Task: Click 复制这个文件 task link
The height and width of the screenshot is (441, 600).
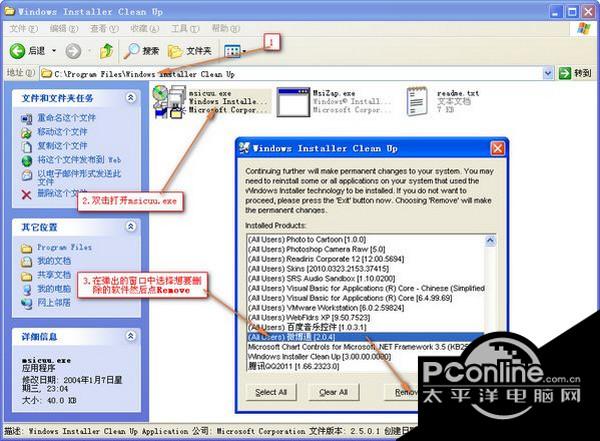Action: (x=62, y=146)
